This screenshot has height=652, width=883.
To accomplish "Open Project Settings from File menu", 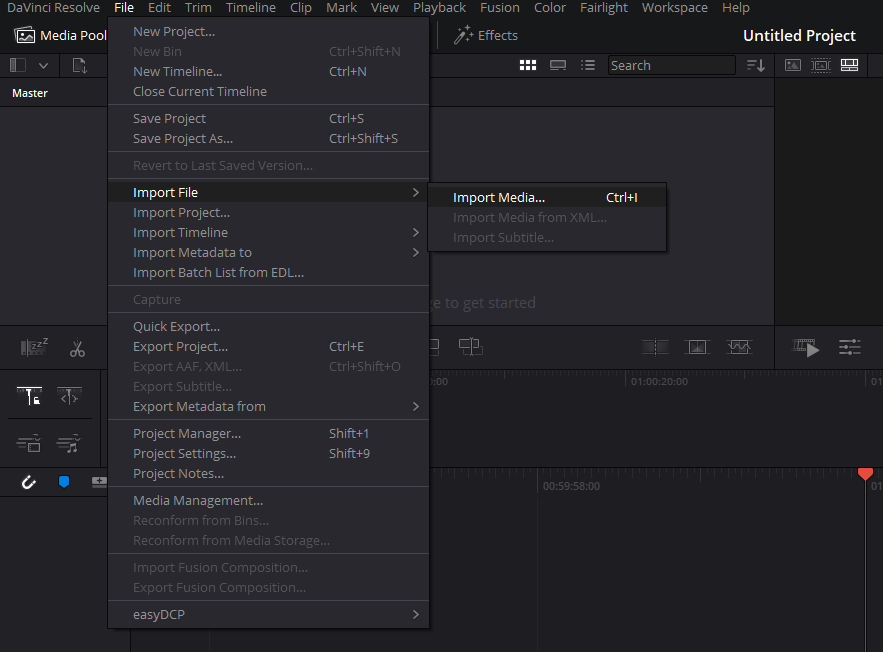I will click(268, 454).
